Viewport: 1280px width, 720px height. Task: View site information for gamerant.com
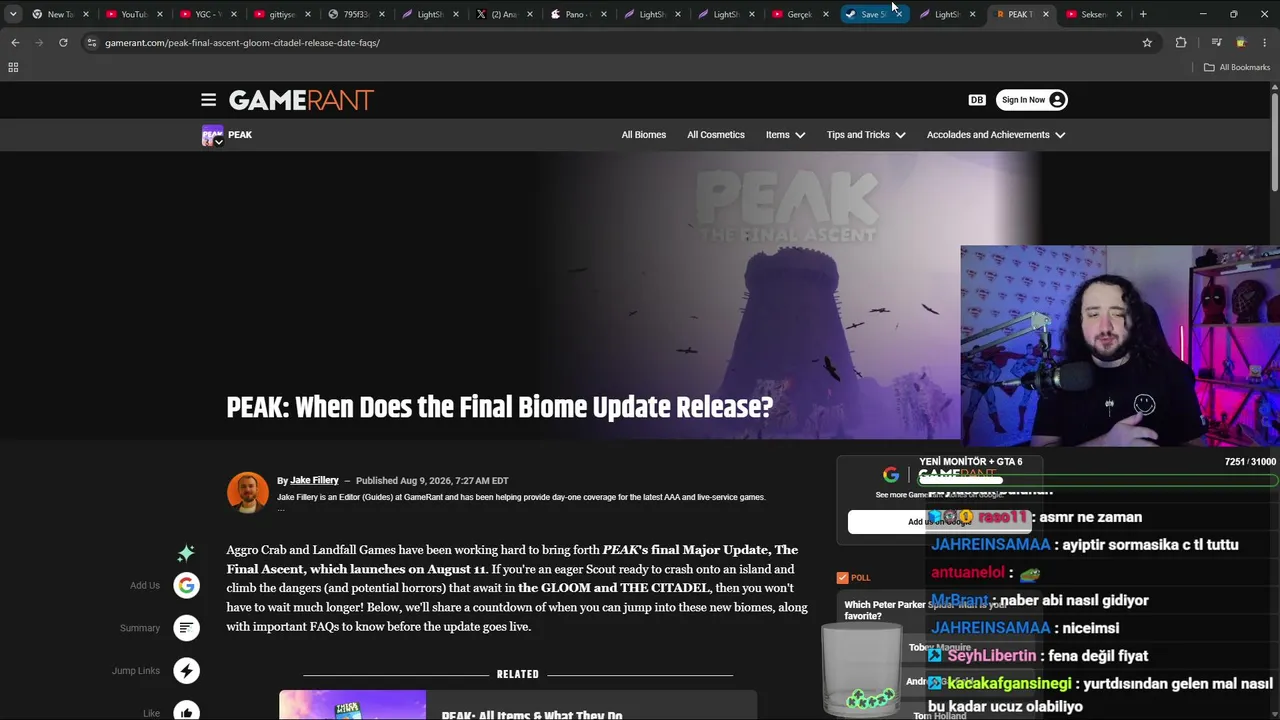click(x=92, y=43)
